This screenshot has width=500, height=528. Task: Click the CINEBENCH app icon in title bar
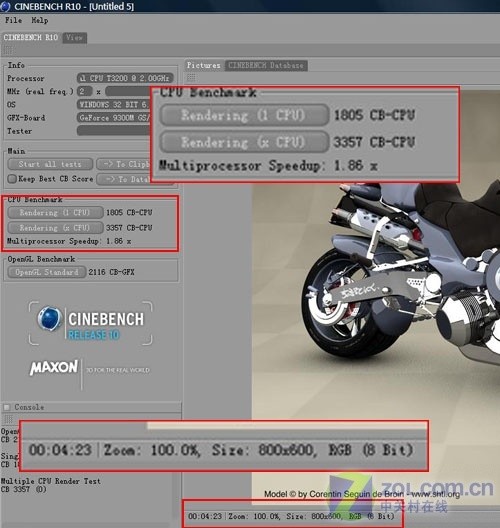6,6
